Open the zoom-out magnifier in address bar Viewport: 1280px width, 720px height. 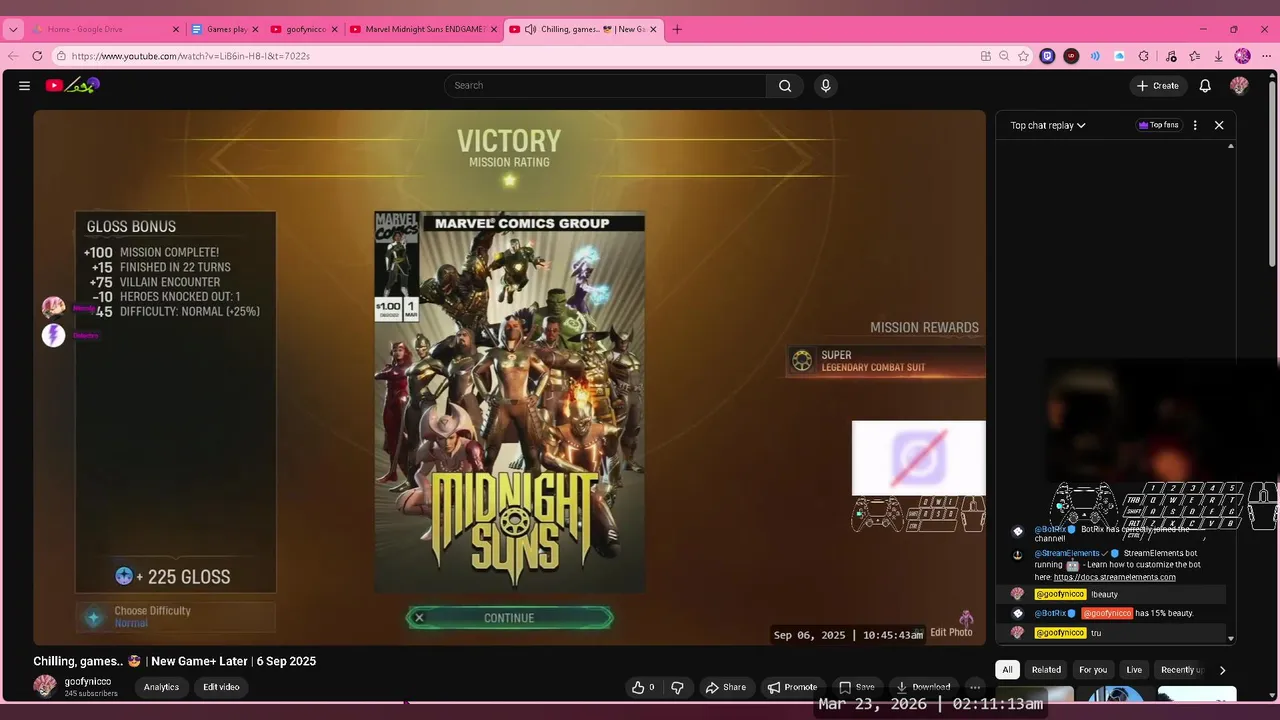(x=1004, y=56)
